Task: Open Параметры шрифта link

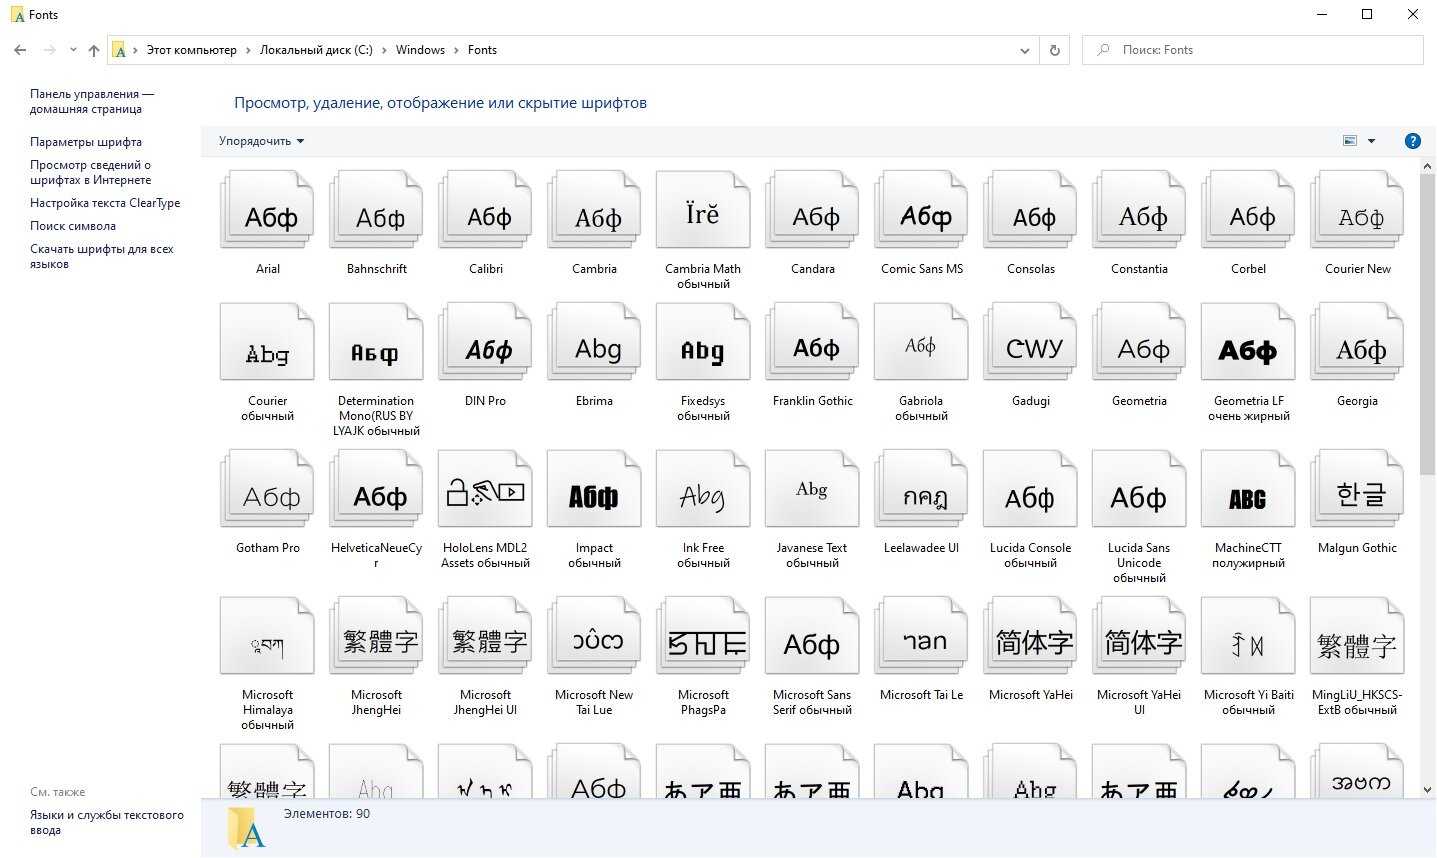Action: [x=86, y=142]
